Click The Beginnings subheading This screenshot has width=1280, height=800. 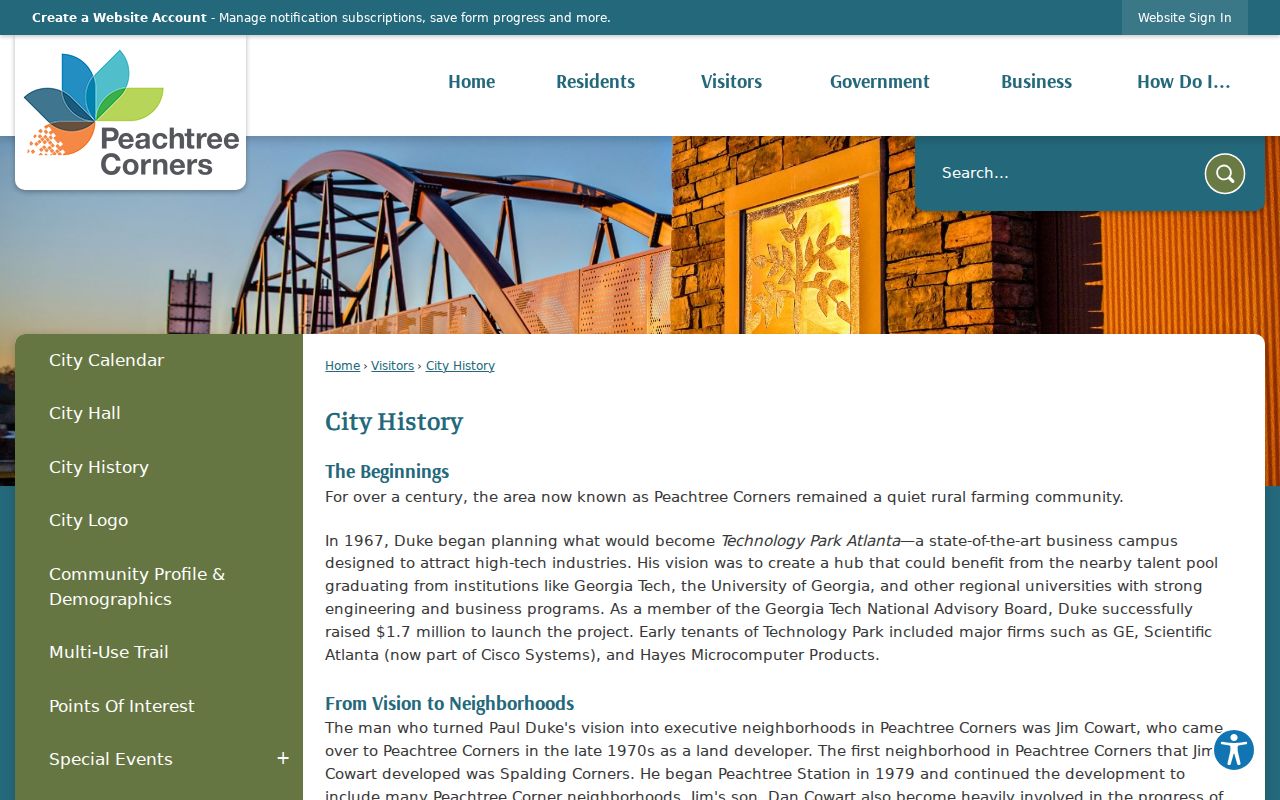[x=387, y=472]
